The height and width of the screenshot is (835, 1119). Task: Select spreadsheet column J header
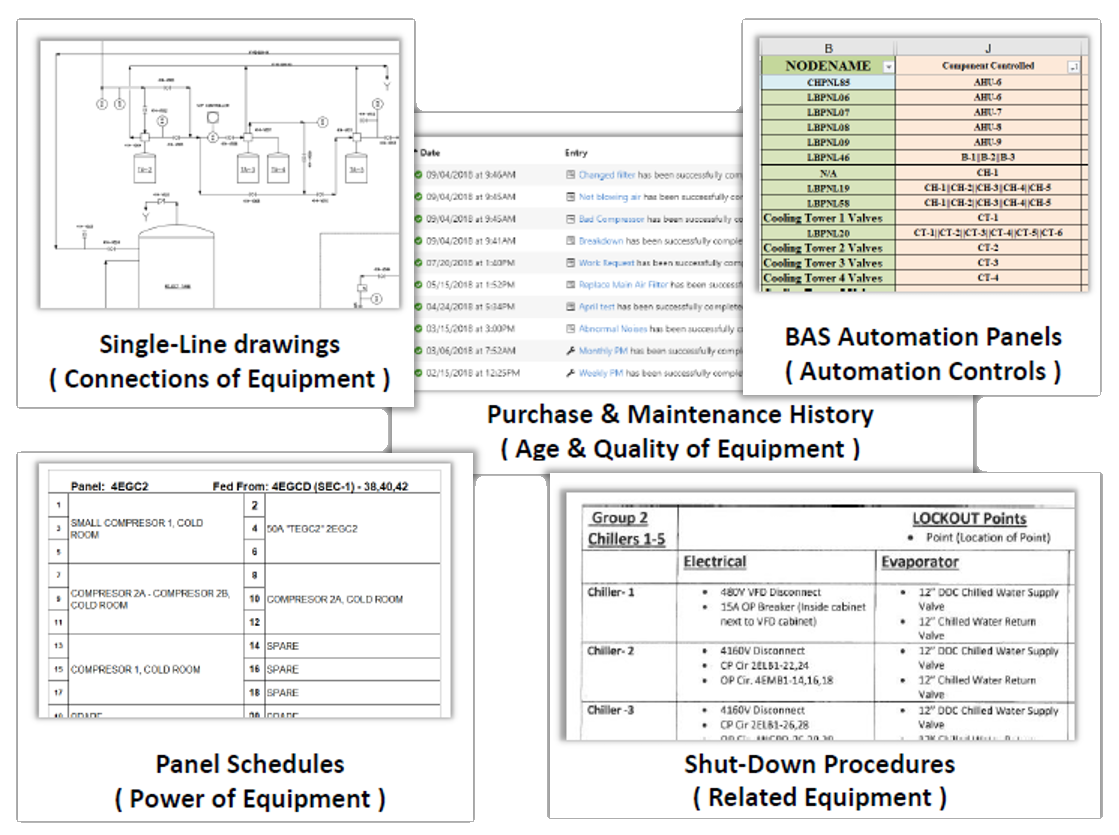click(988, 49)
